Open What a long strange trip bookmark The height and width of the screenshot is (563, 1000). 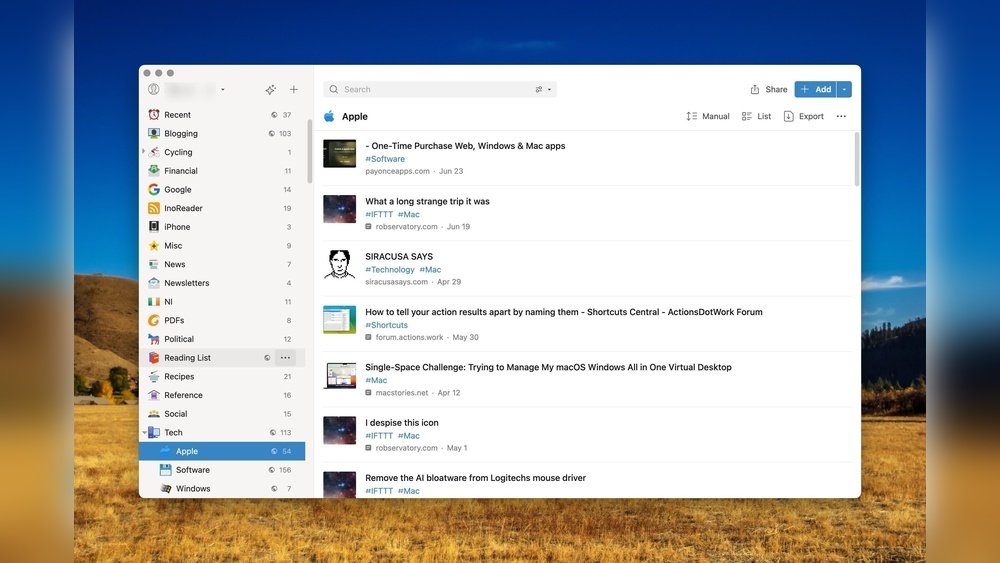click(427, 201)
